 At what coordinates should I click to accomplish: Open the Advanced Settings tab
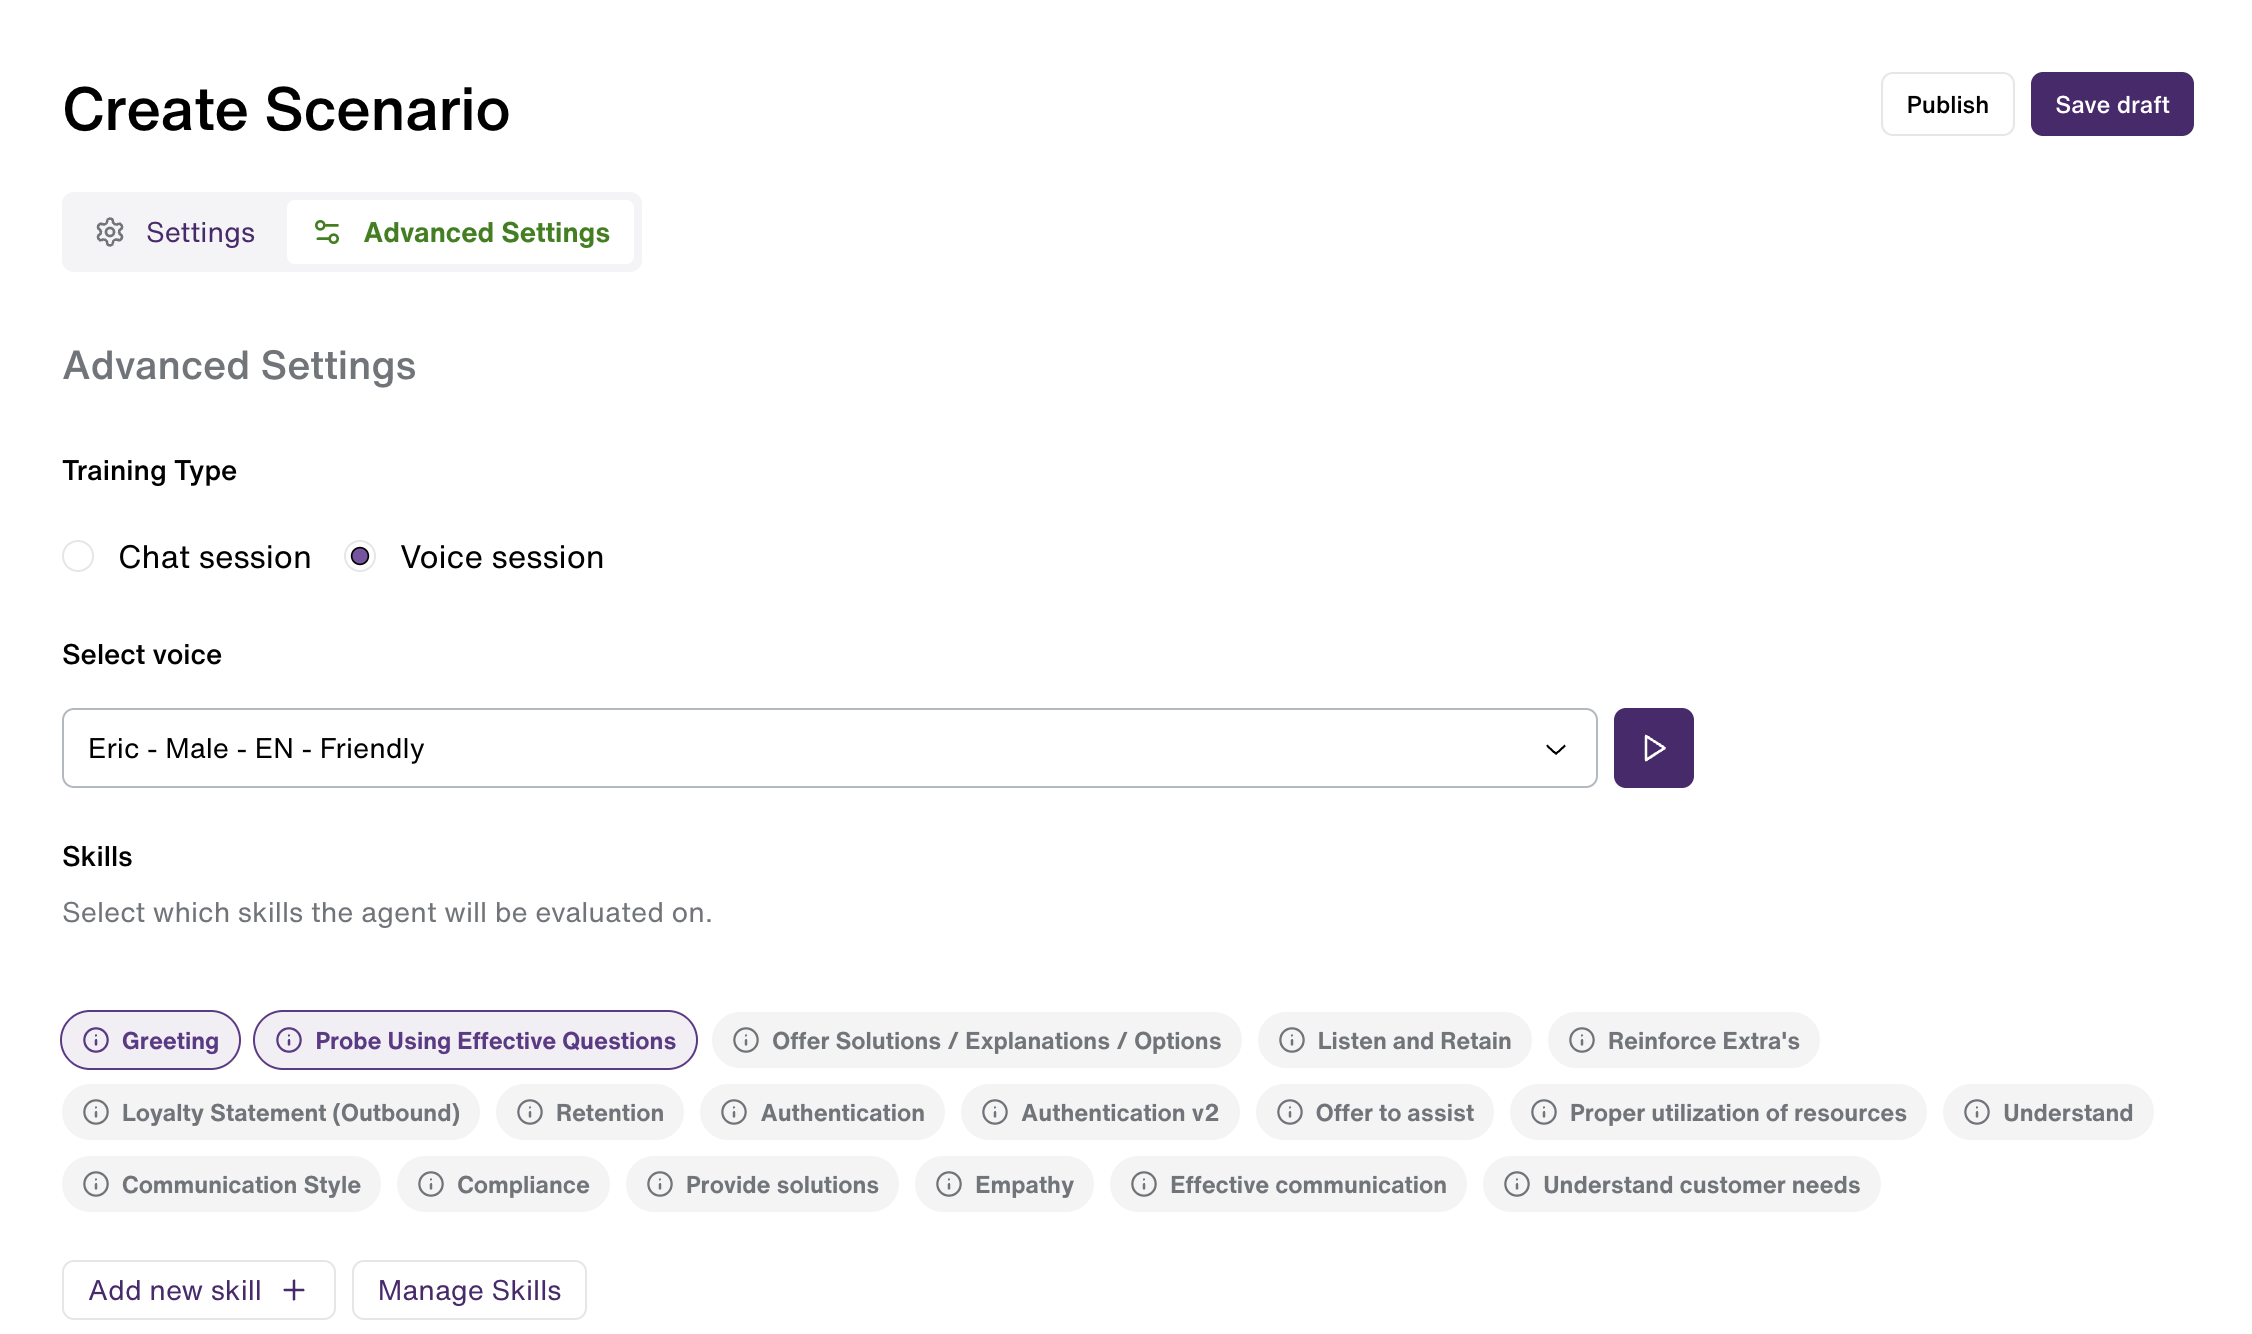click(x=461, y=232)
